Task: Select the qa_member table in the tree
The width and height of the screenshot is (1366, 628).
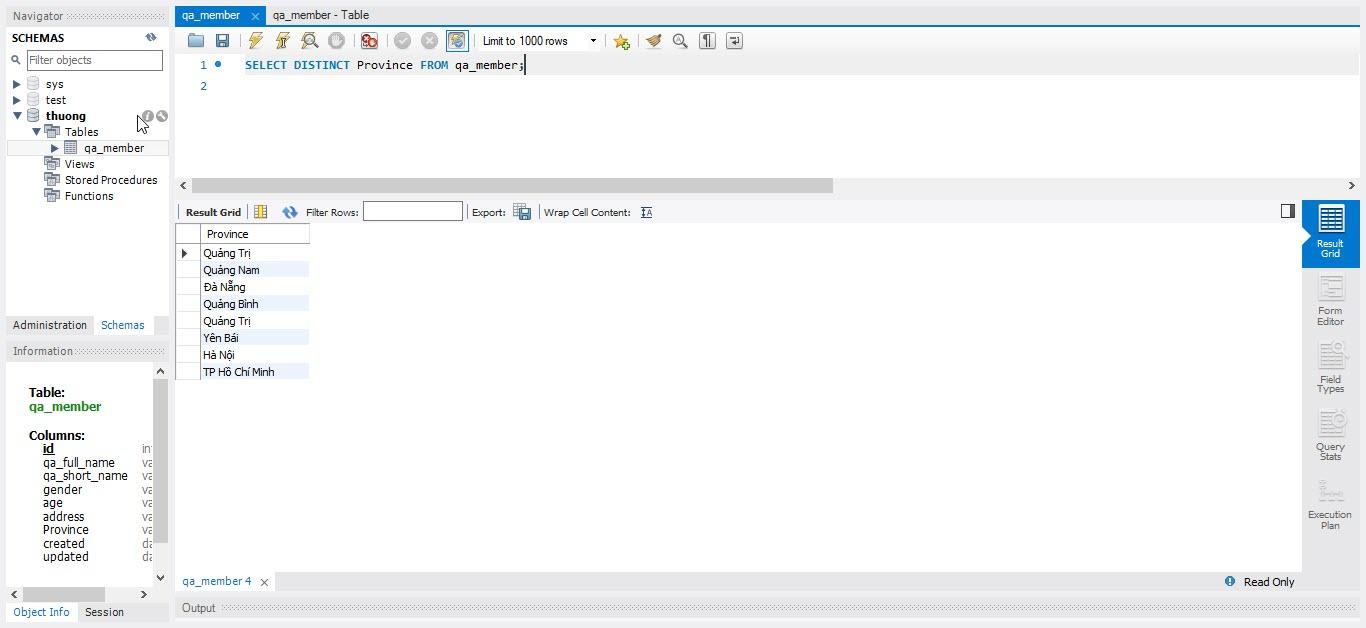Action: 114,148
